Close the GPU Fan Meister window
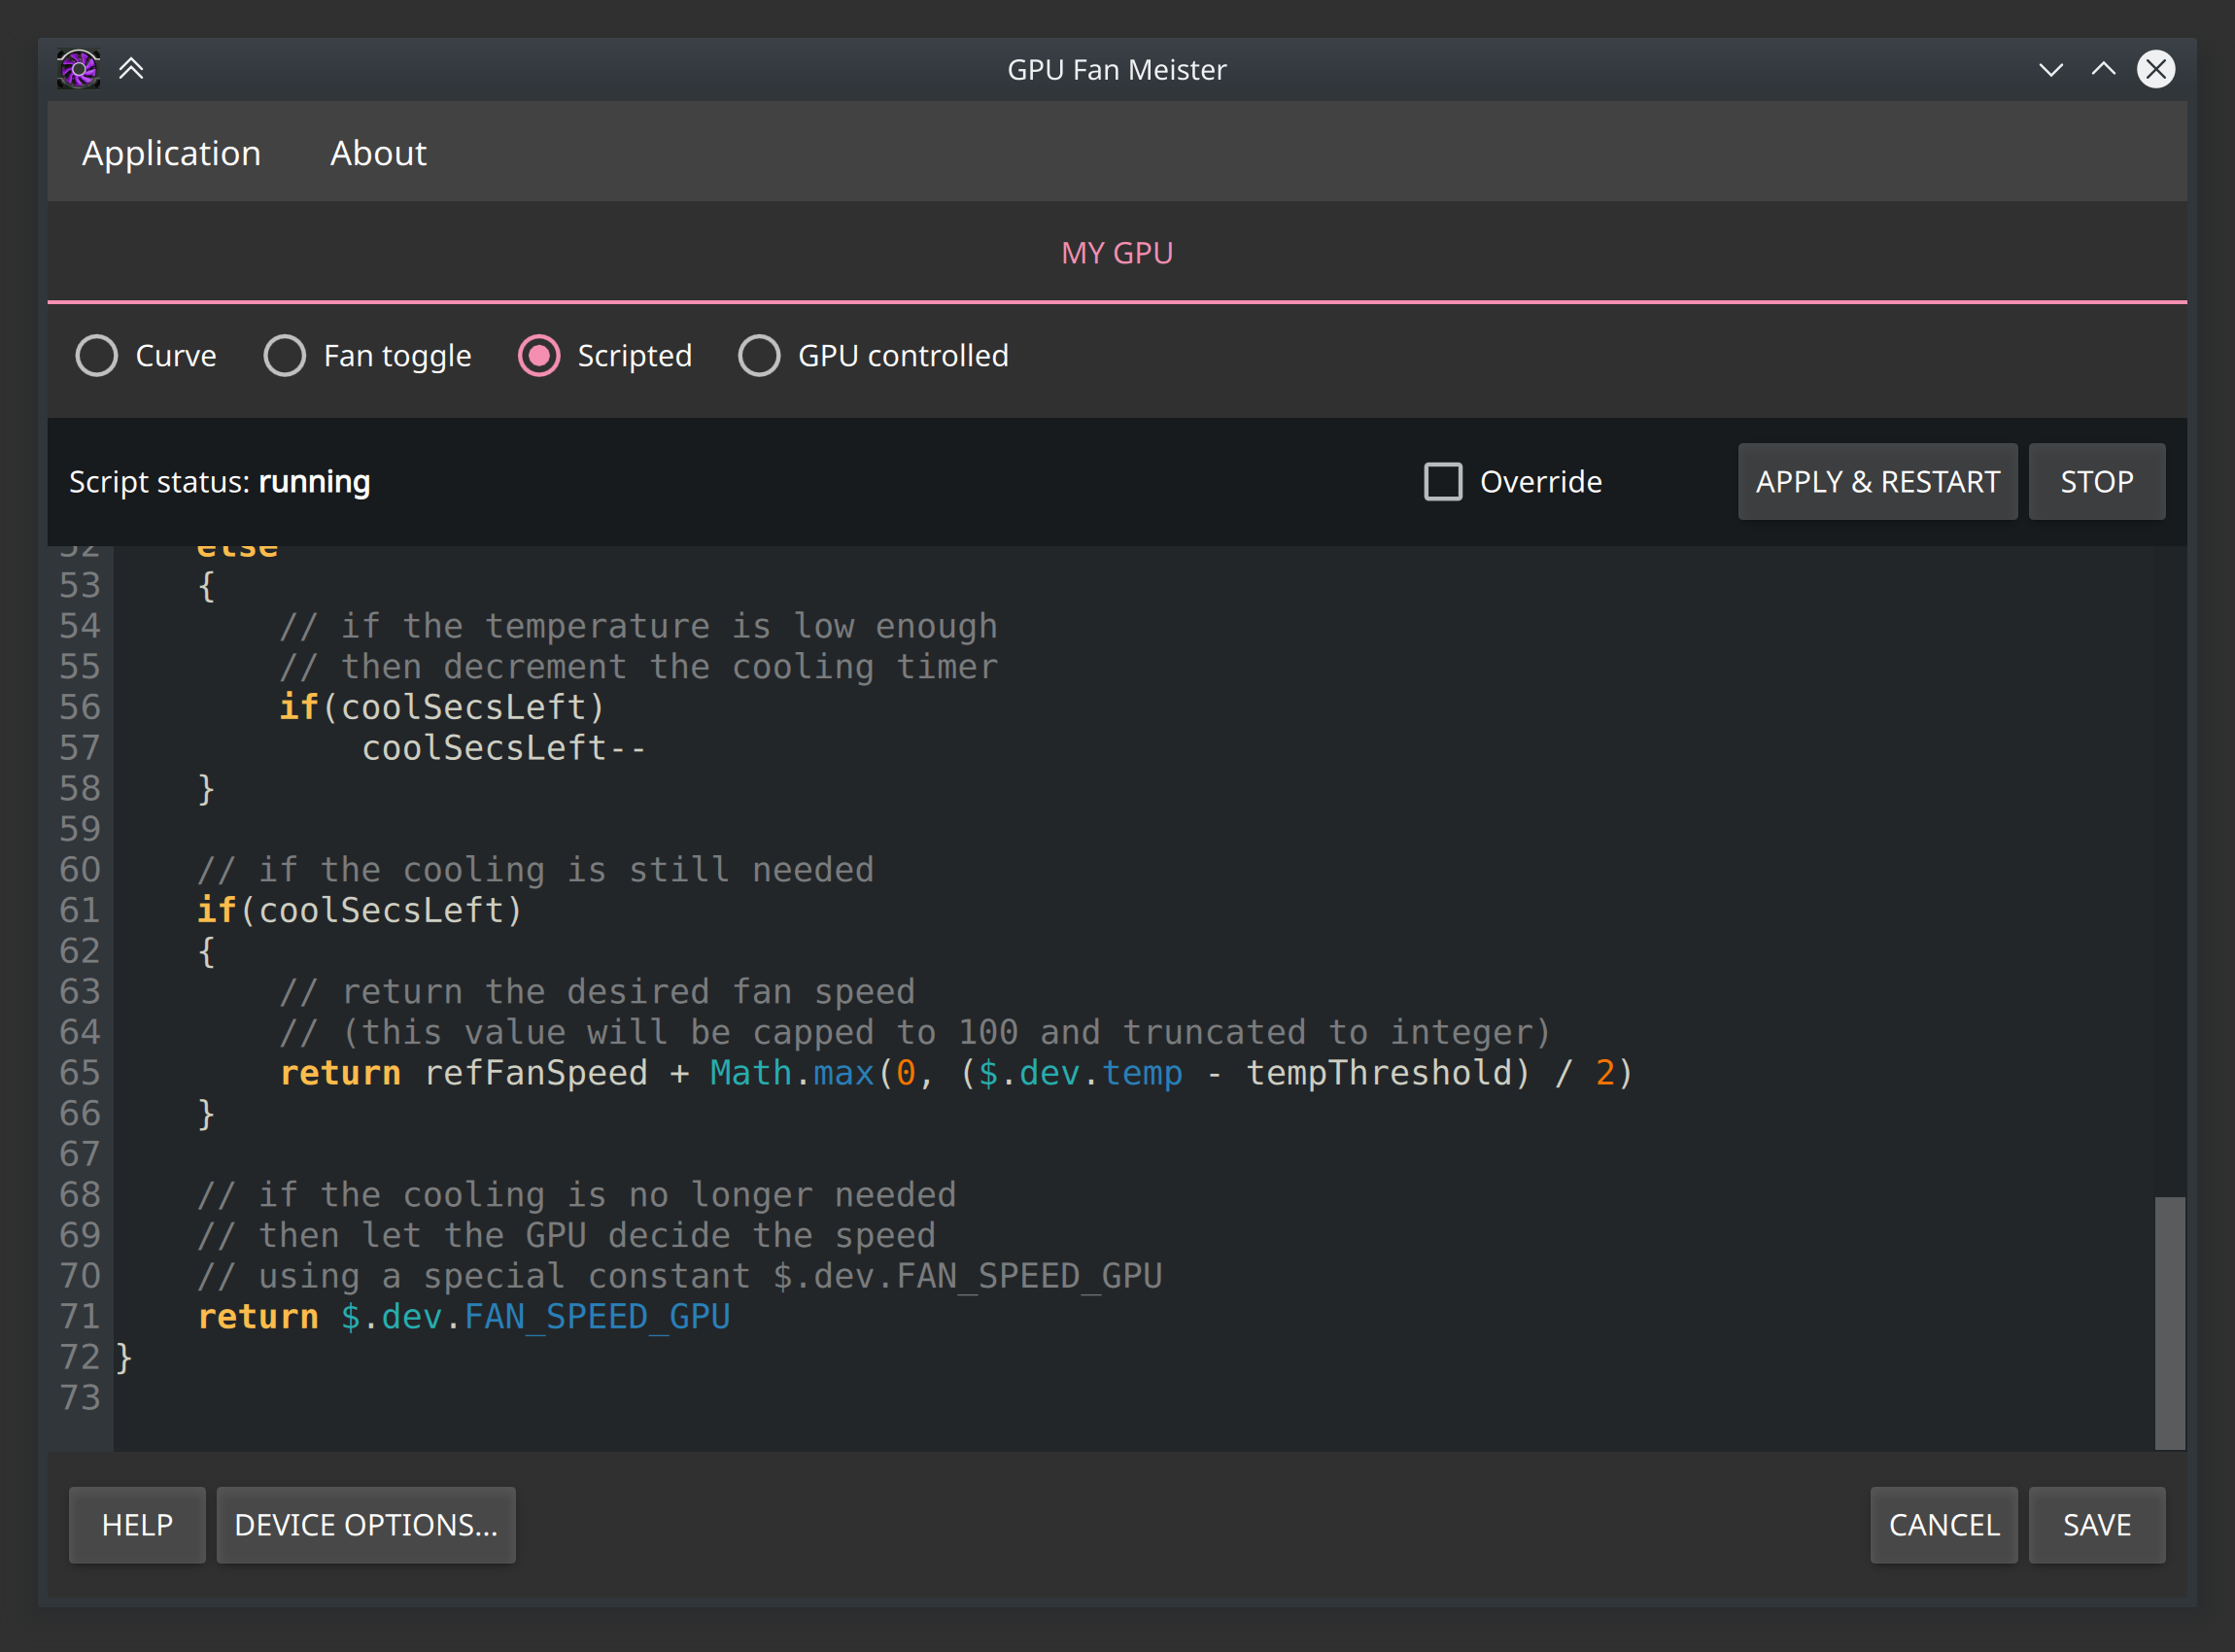2235x1652 pixels. [2156, 69]
